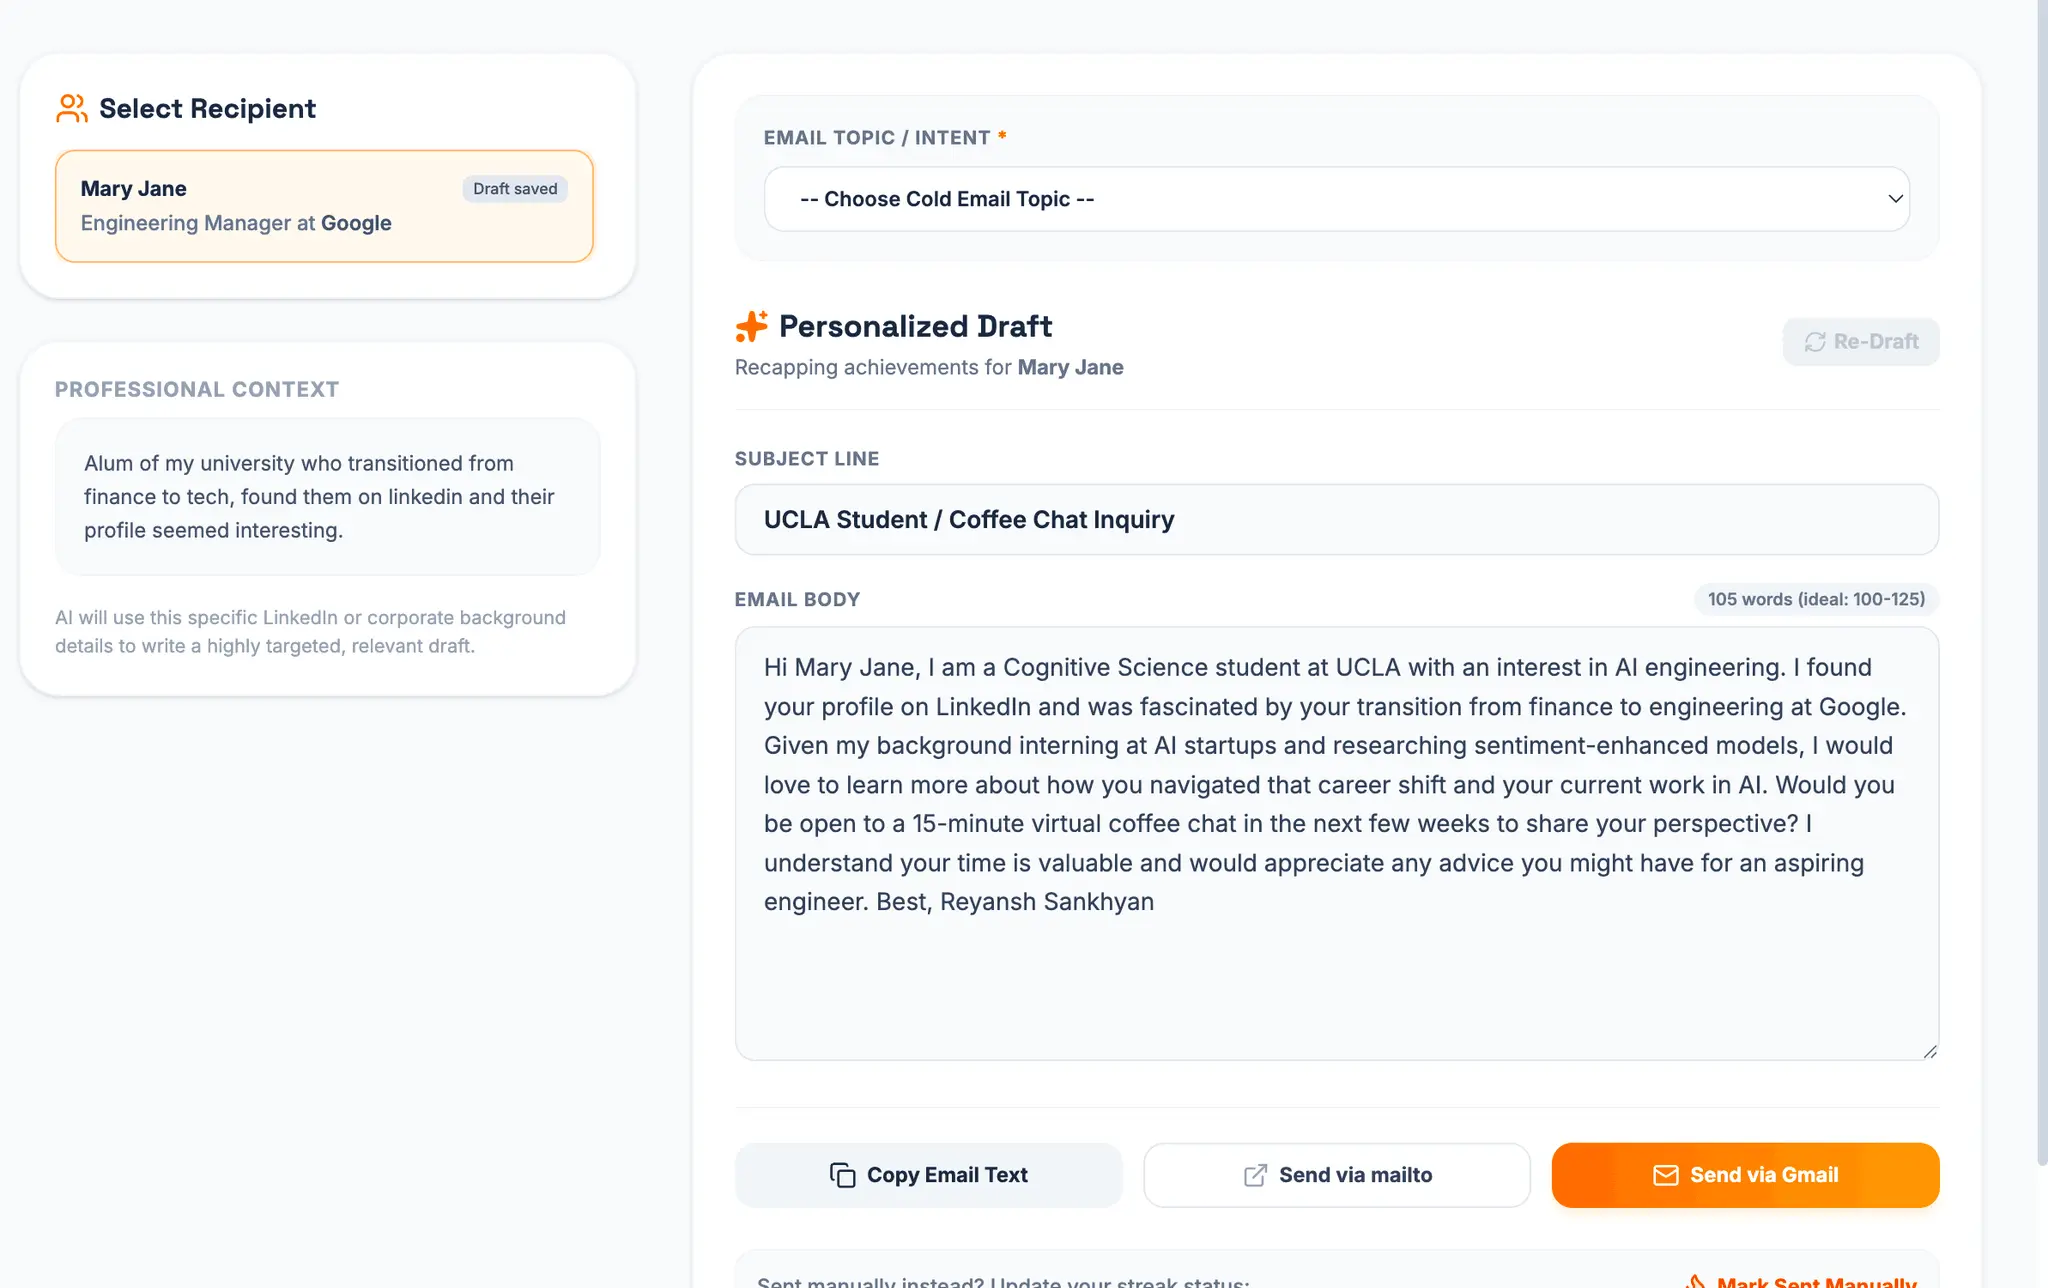
Task: Send the email via Gmail
Action: (1745, 1175)
